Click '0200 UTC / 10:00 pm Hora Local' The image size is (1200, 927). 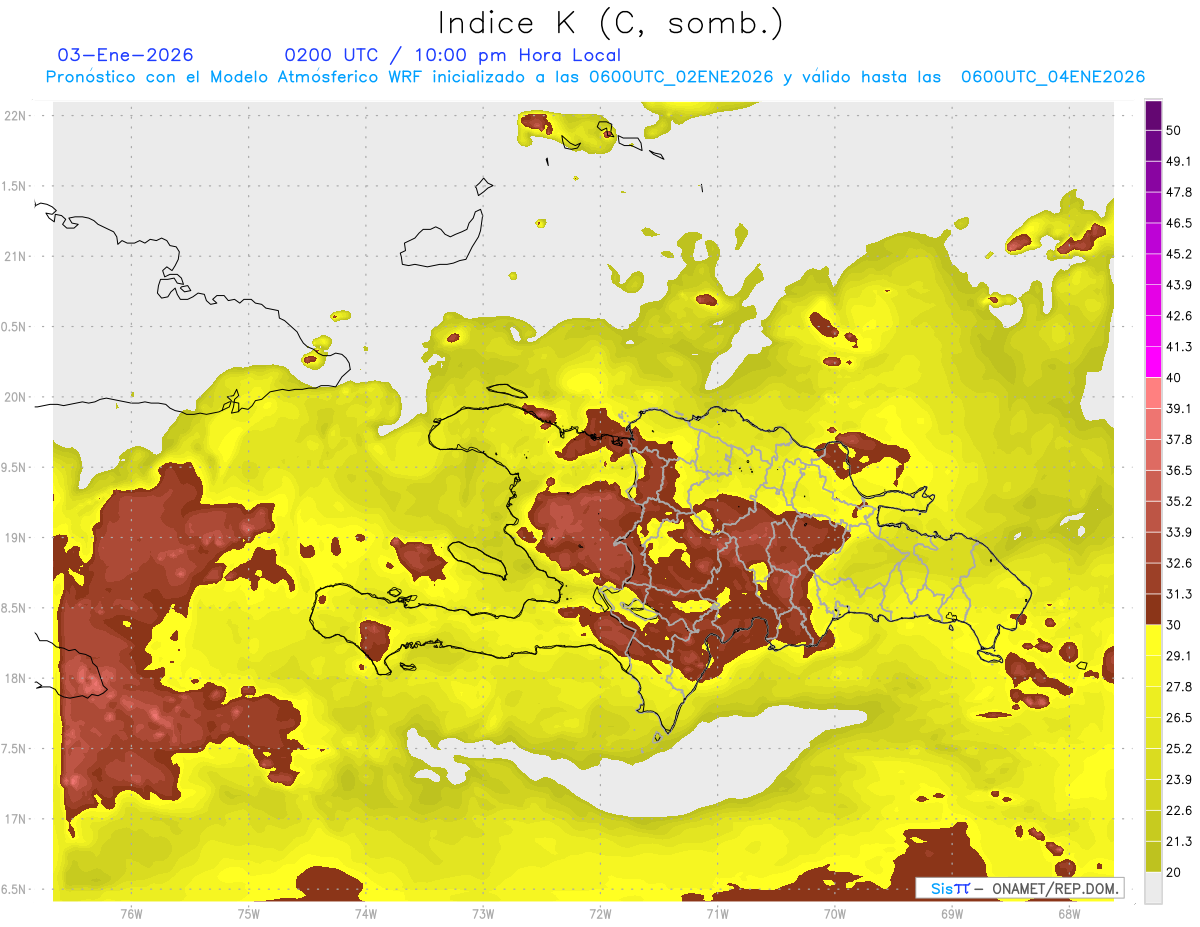[x=452, y=56]
